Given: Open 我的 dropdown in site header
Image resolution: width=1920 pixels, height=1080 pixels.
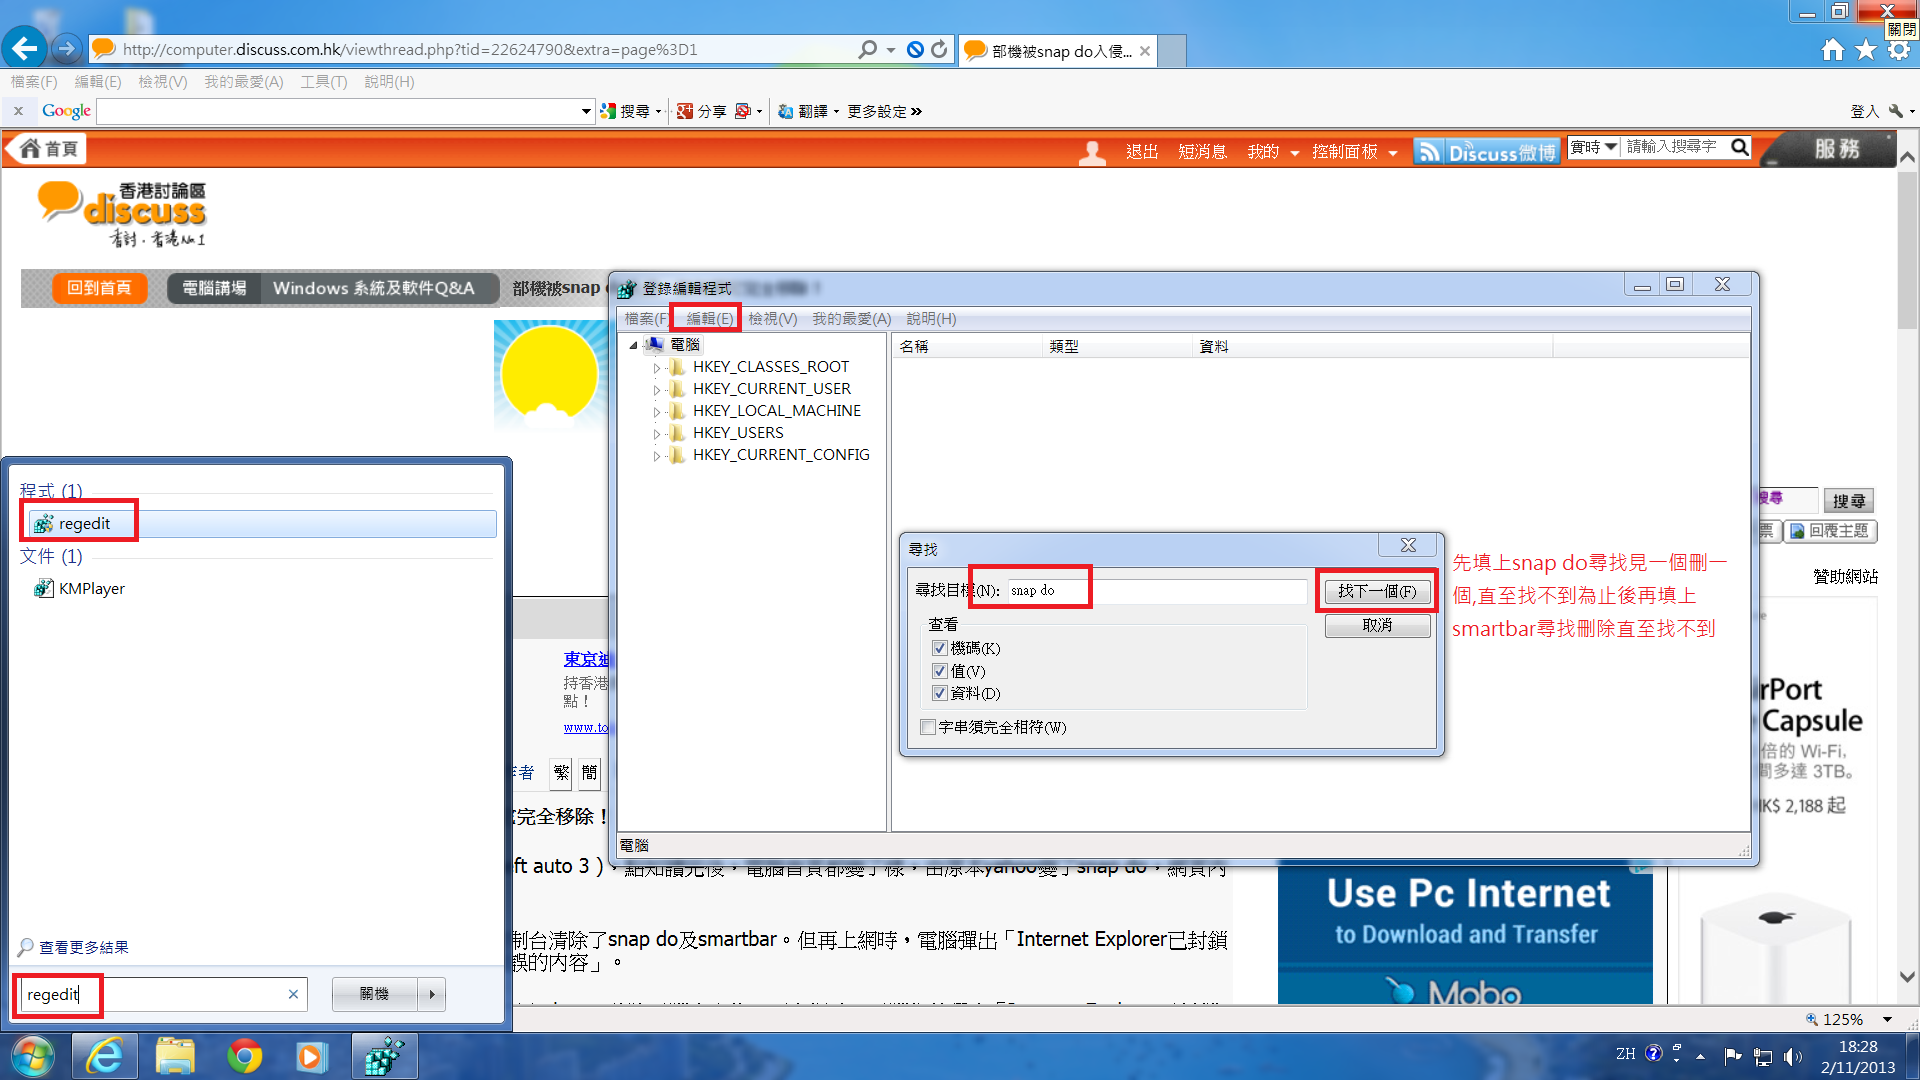Looking at the screenshot, I should click(1272, 152).
